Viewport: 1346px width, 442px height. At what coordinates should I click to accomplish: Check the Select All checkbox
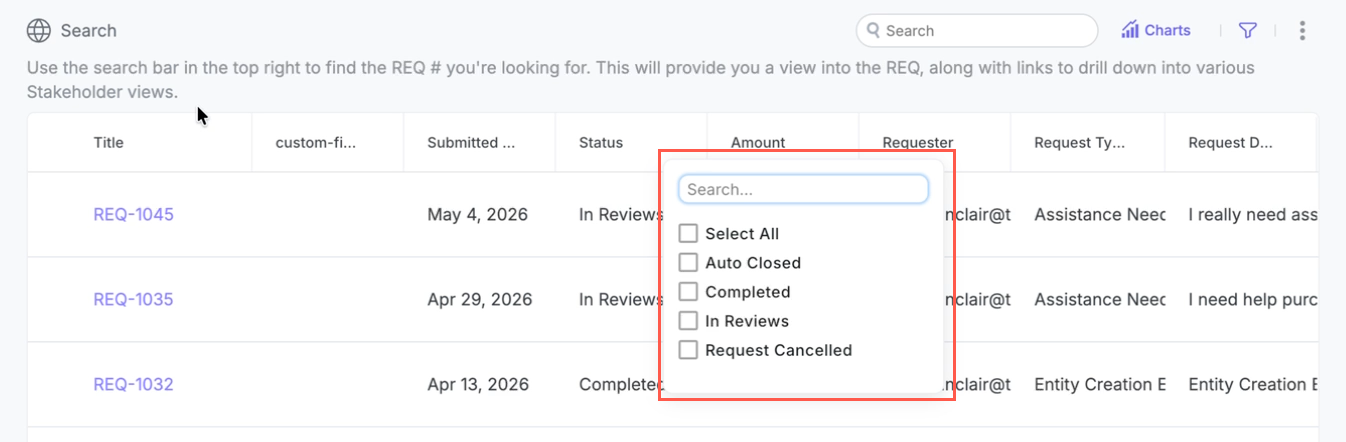[688, 233]
